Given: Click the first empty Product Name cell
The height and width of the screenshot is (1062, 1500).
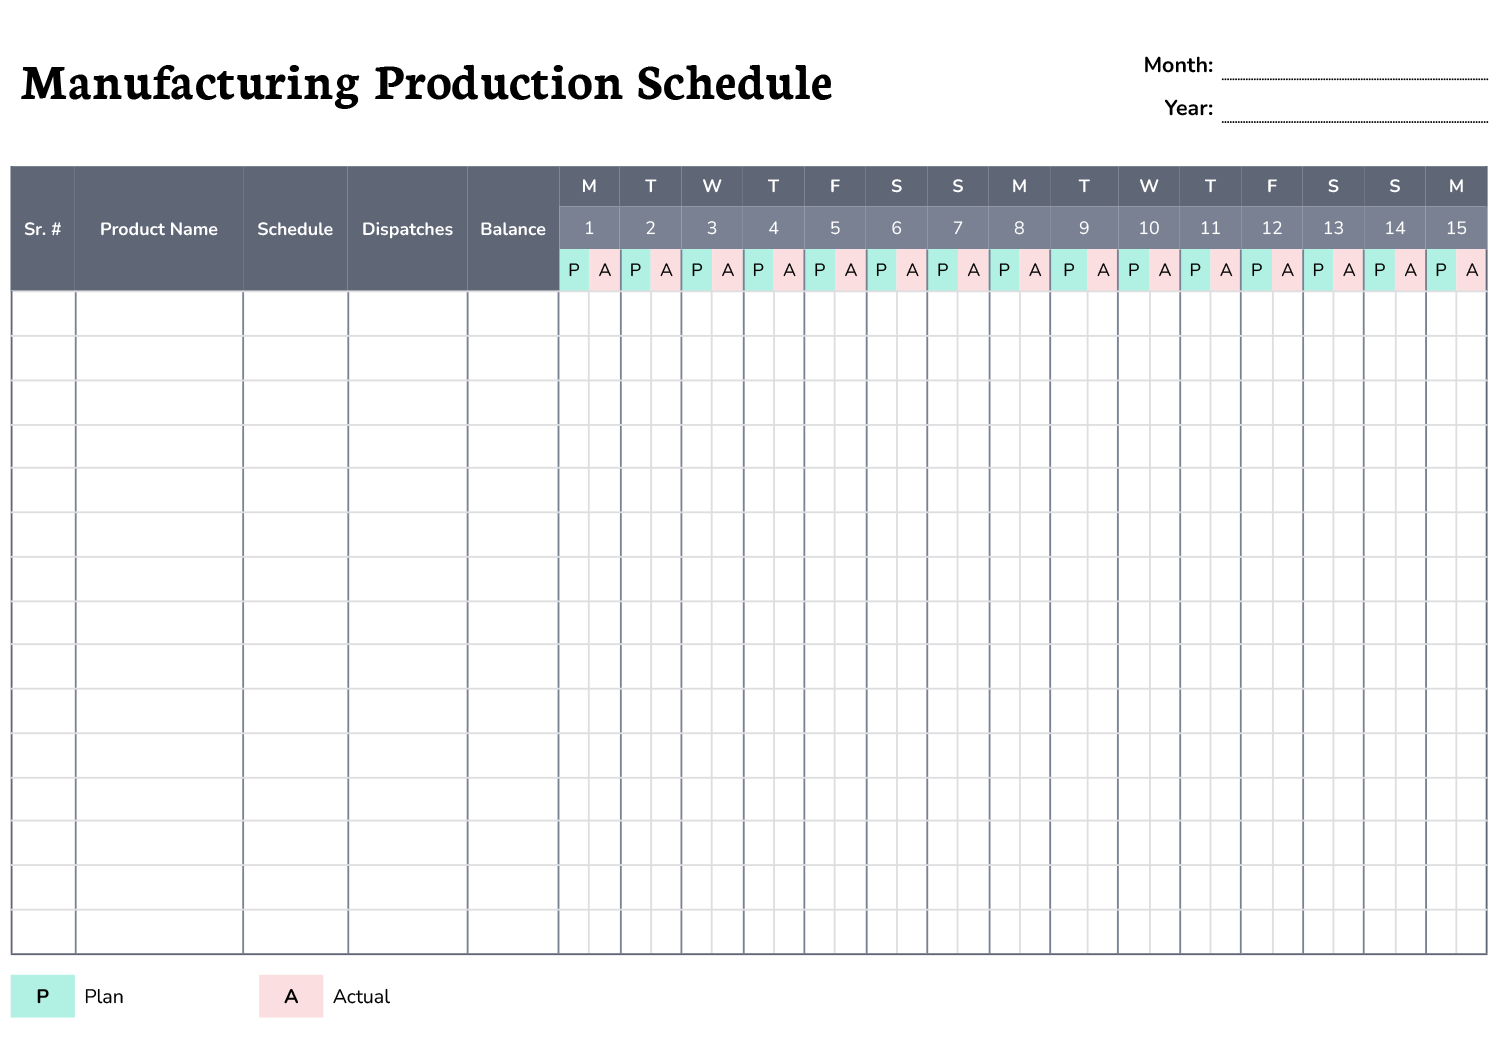Looking at the screenshot, I should point(159,314).
